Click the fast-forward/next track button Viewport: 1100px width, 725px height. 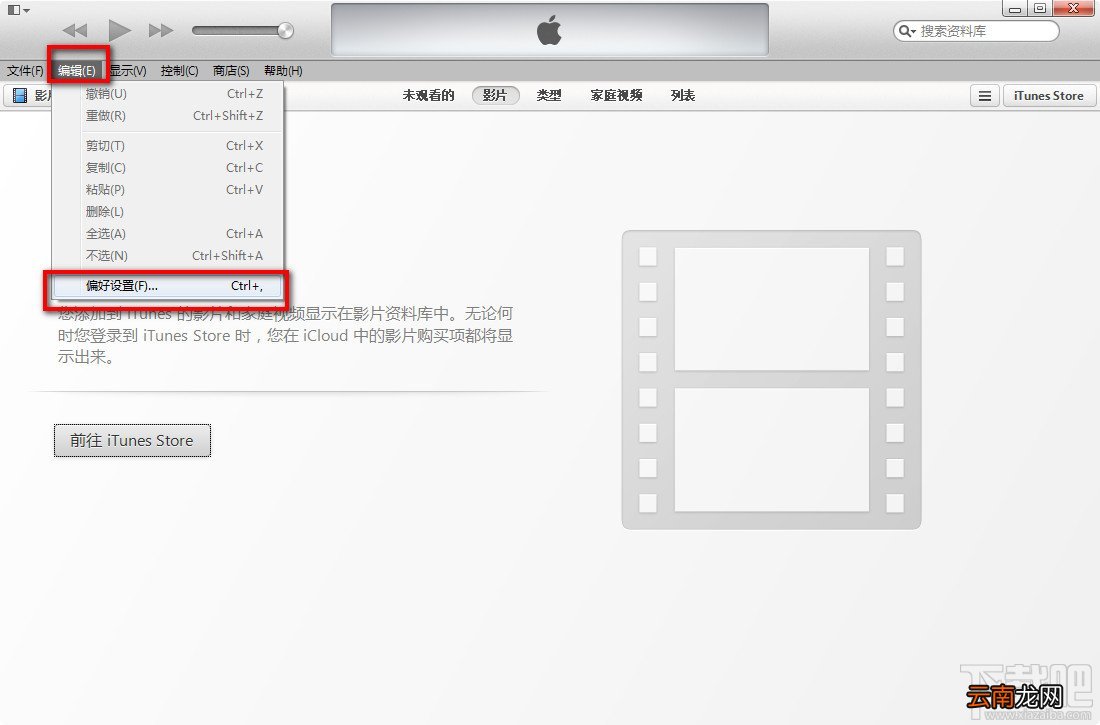[161, 30]
